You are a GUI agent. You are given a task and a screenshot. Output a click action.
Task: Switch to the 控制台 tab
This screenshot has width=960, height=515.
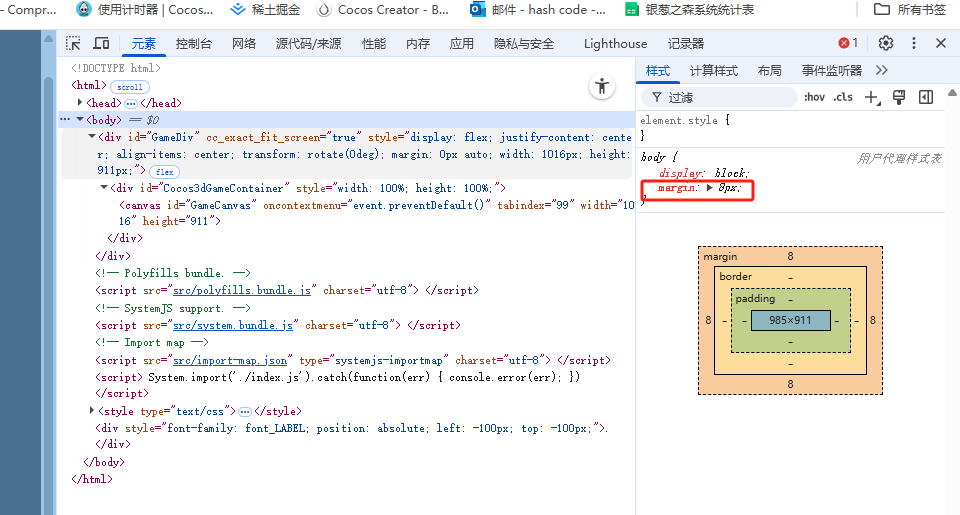[193, 43]
